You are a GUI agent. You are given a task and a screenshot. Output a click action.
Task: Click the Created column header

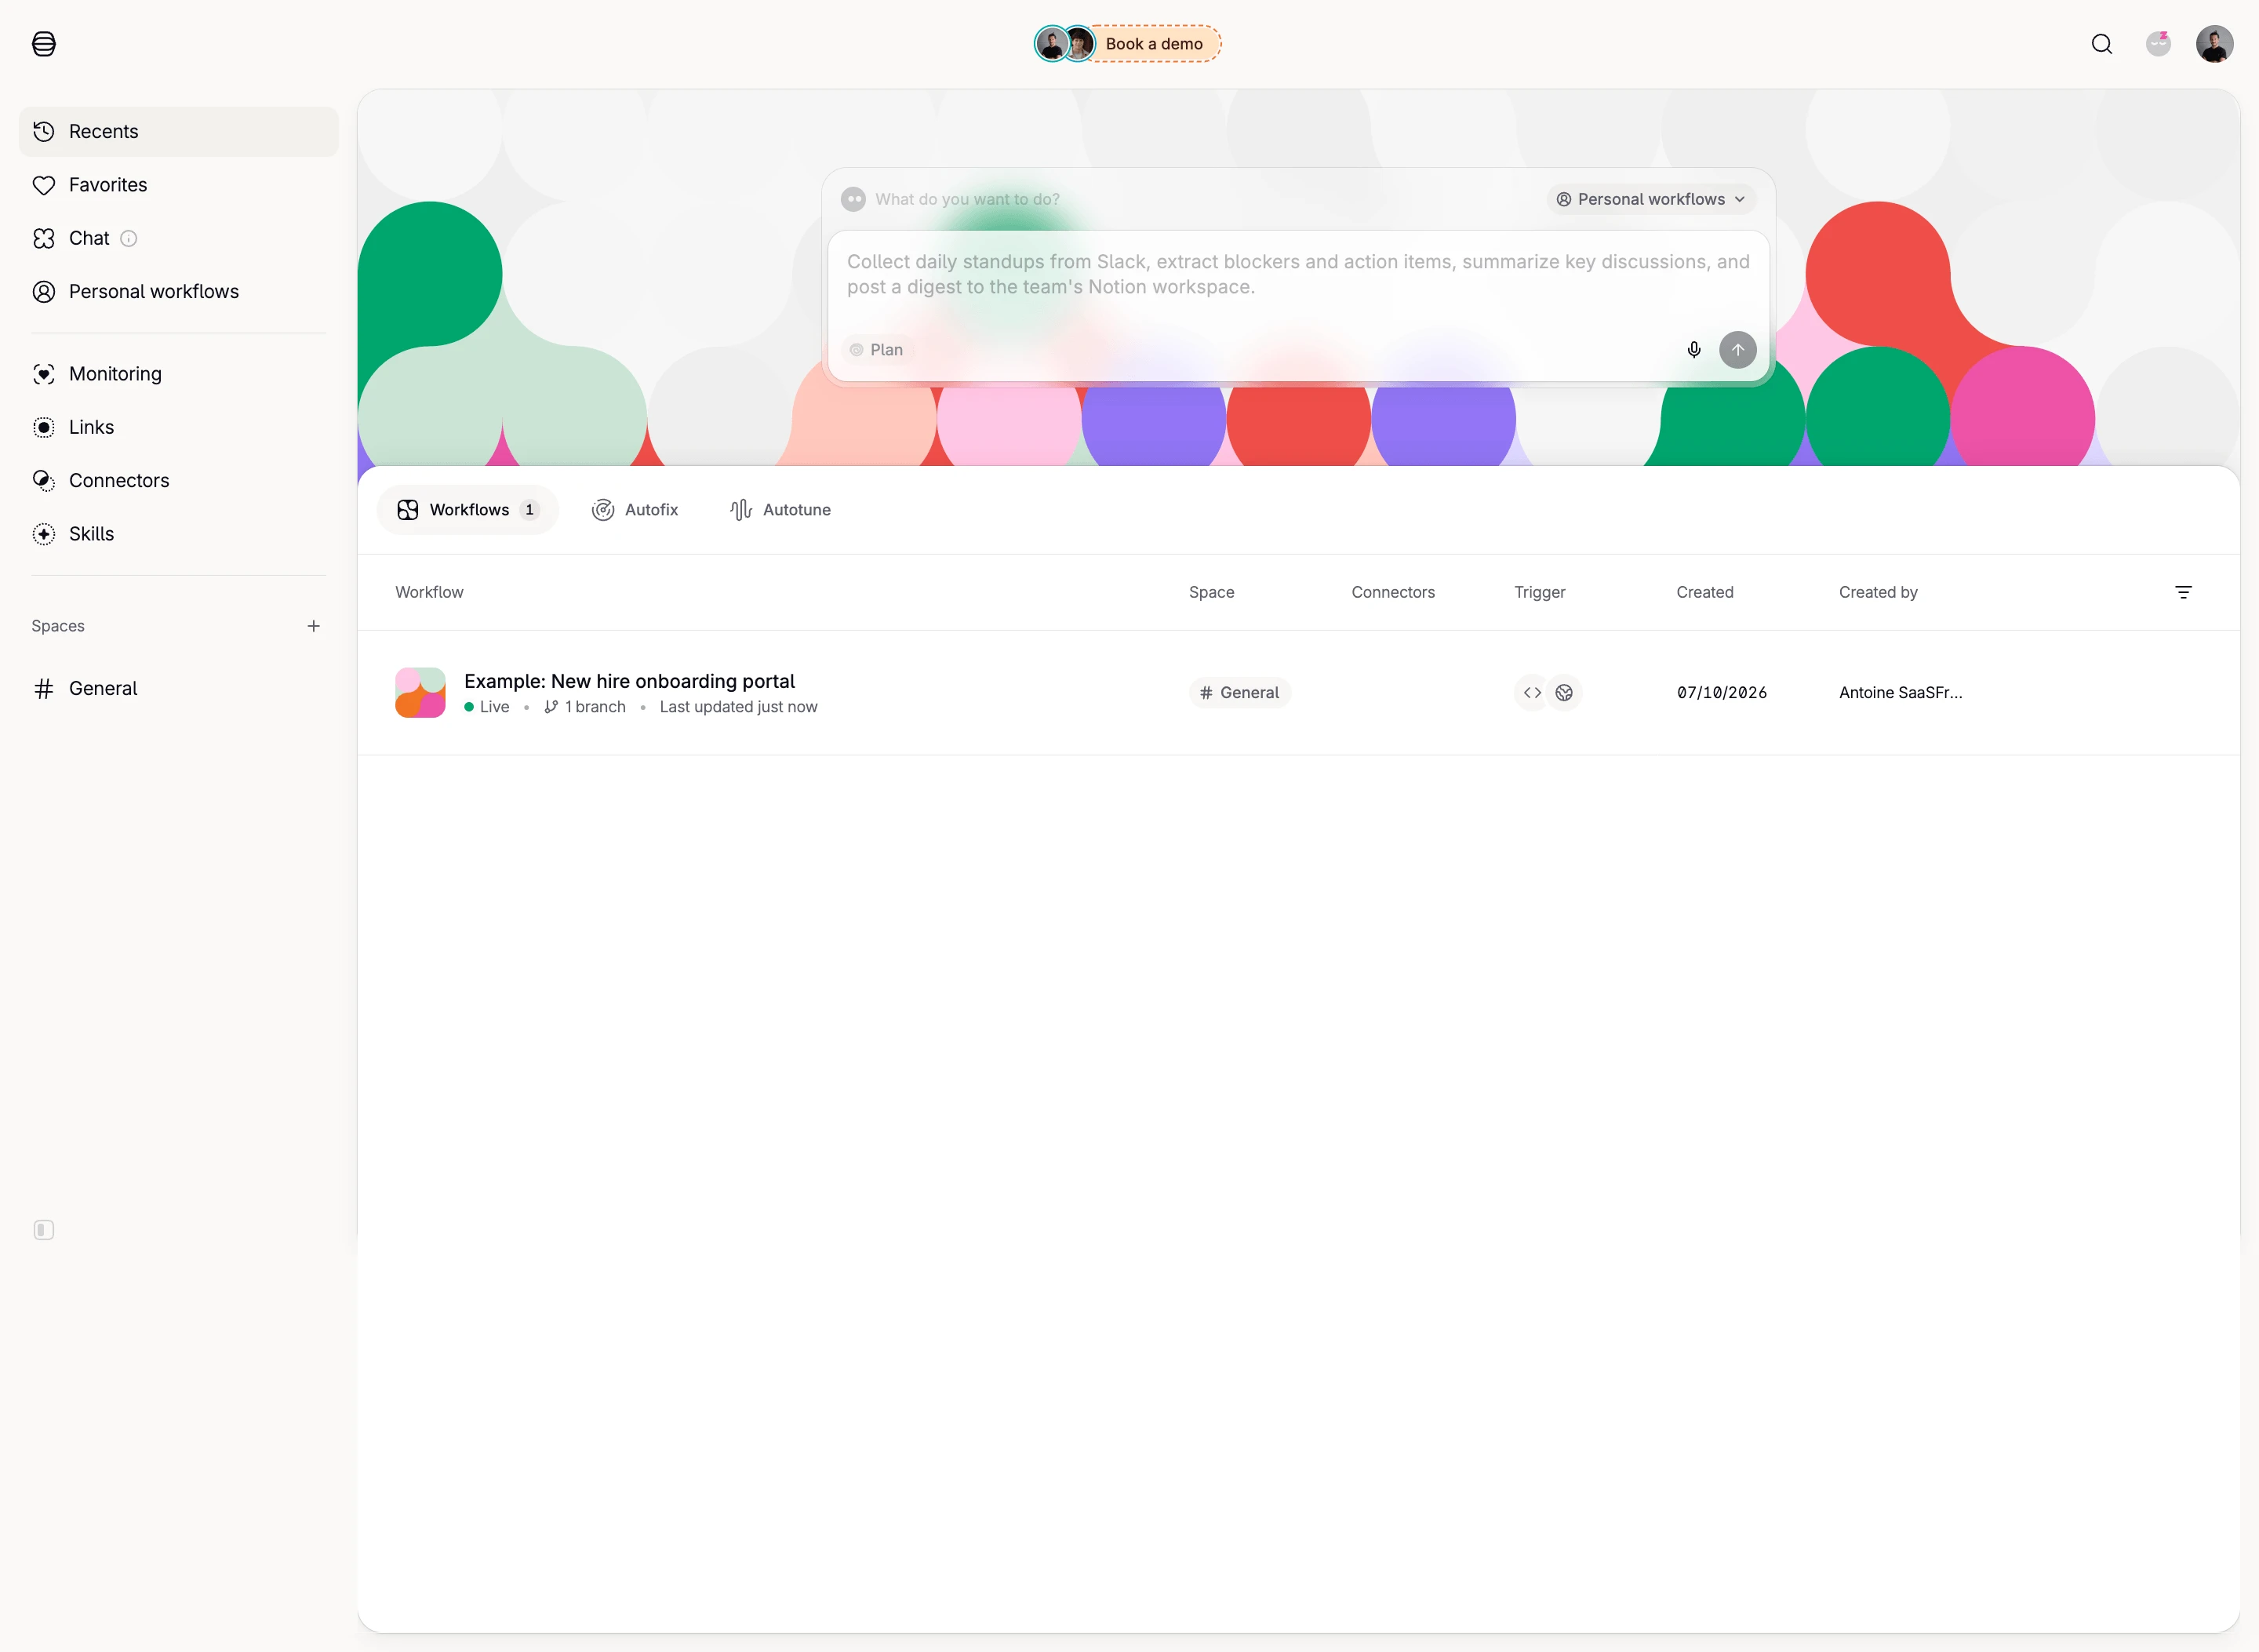click(1704, 592)
